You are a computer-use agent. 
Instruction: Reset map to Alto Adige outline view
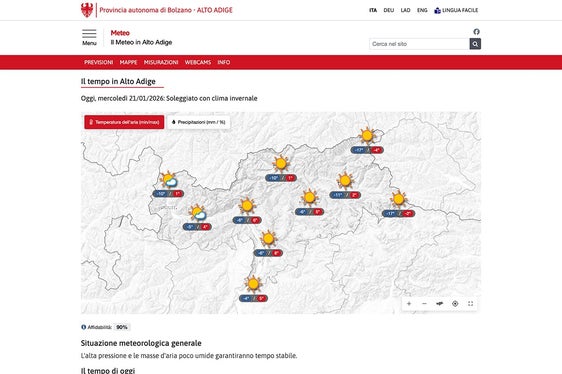(x=440, y=304)
